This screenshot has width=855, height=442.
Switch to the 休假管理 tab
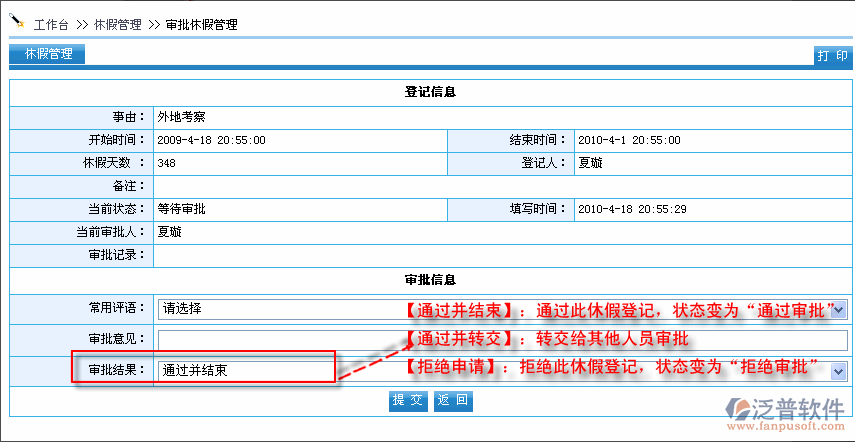pos(47,55)
